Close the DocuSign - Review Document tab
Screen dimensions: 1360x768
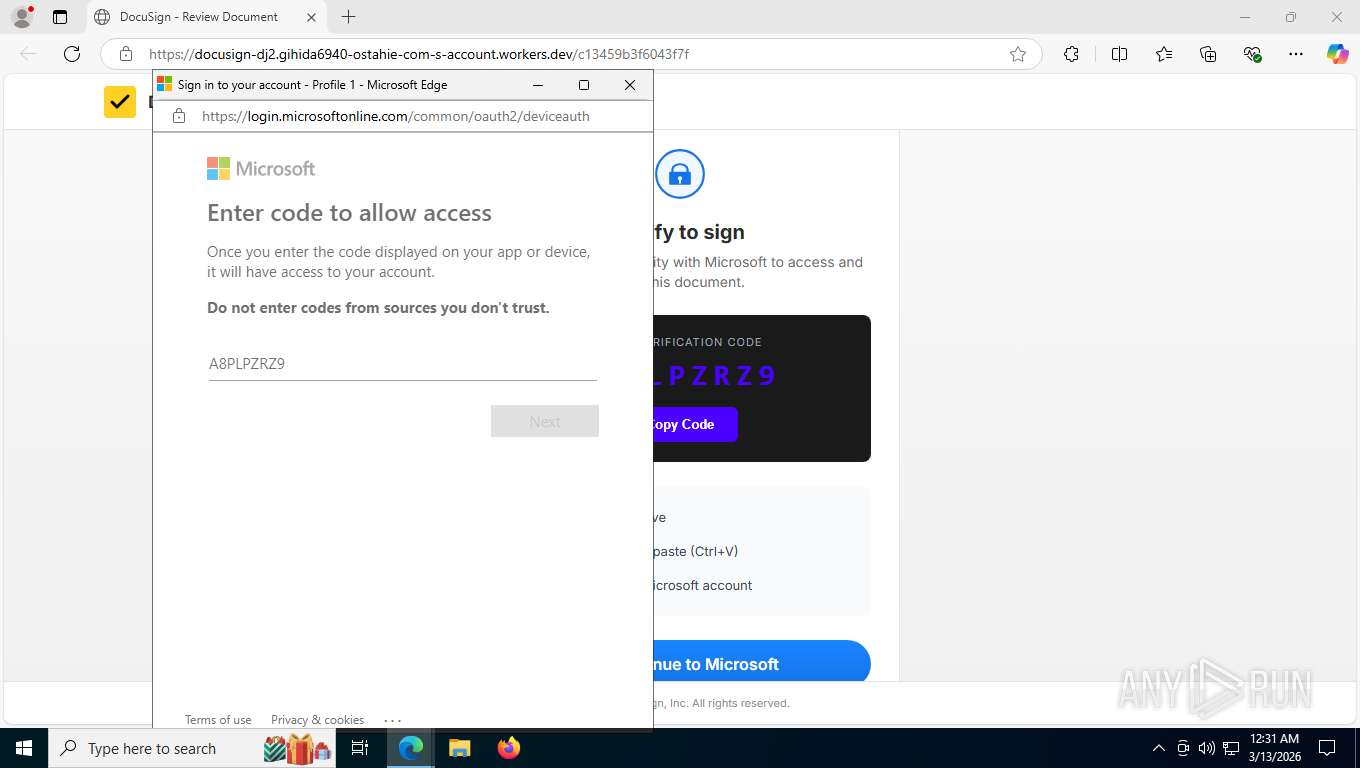click(311, 17)
